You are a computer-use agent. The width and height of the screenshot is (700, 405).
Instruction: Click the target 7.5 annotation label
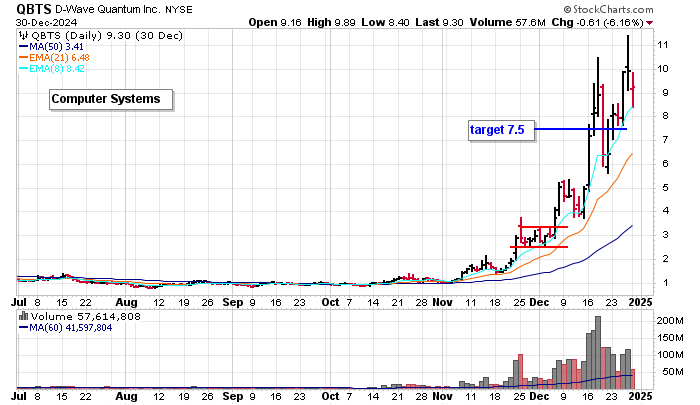click(x=501, y=130)
